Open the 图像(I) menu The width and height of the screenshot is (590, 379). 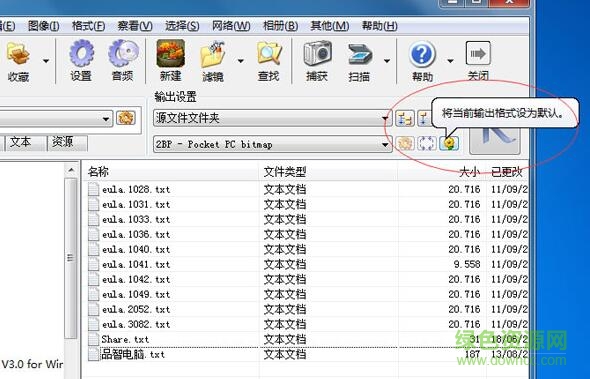pos(44,26)
